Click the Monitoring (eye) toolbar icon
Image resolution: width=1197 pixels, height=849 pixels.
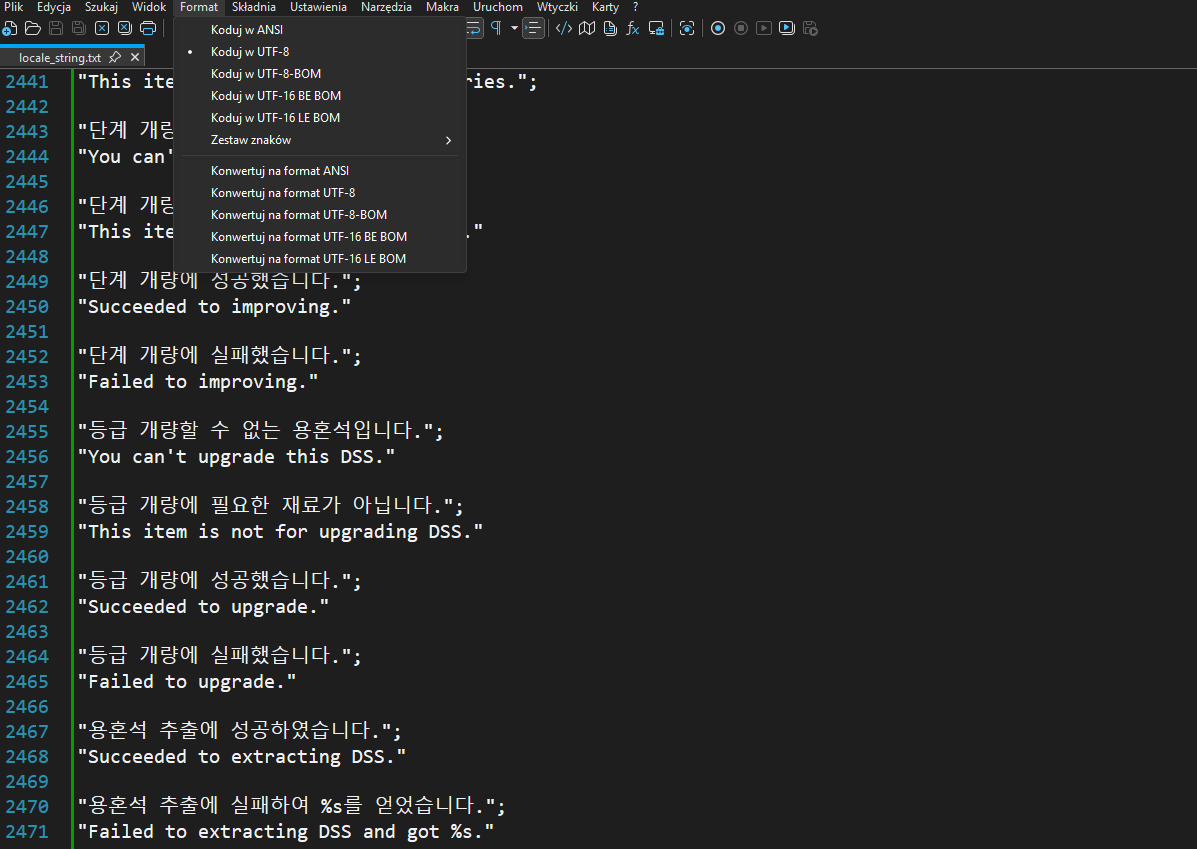tap(687, 28)
